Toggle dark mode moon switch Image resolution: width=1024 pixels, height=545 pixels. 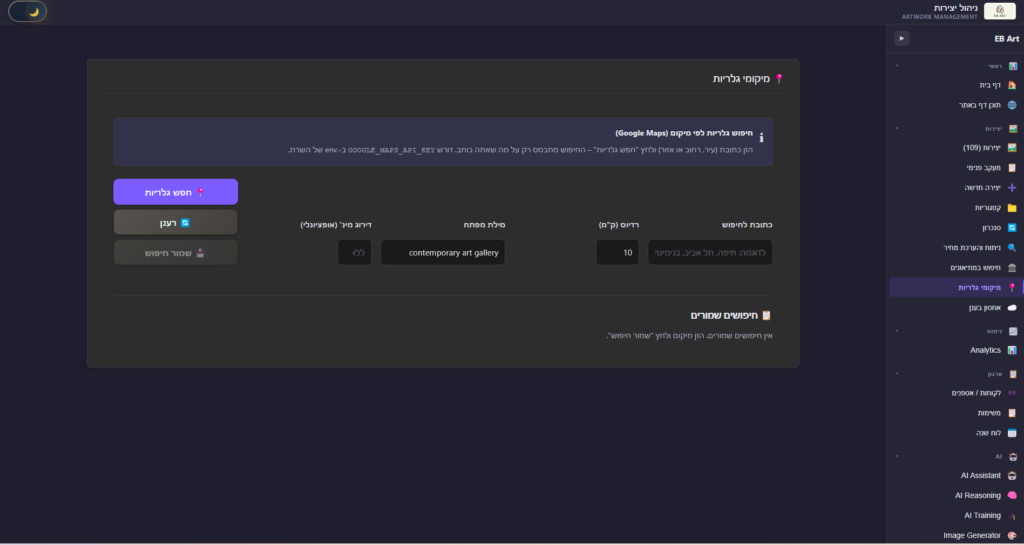tap(27, 12)
